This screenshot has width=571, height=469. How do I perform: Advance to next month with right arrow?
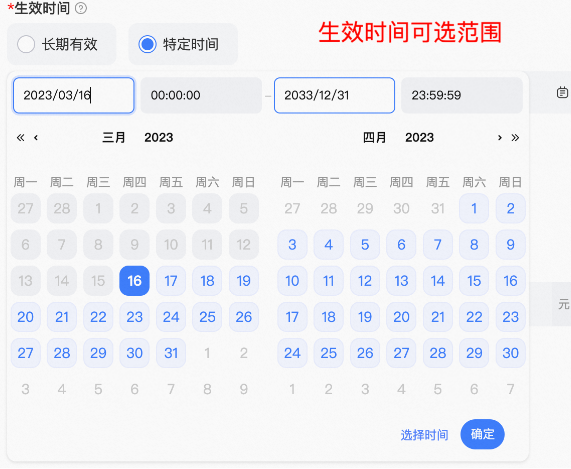(x=500, y=137)
